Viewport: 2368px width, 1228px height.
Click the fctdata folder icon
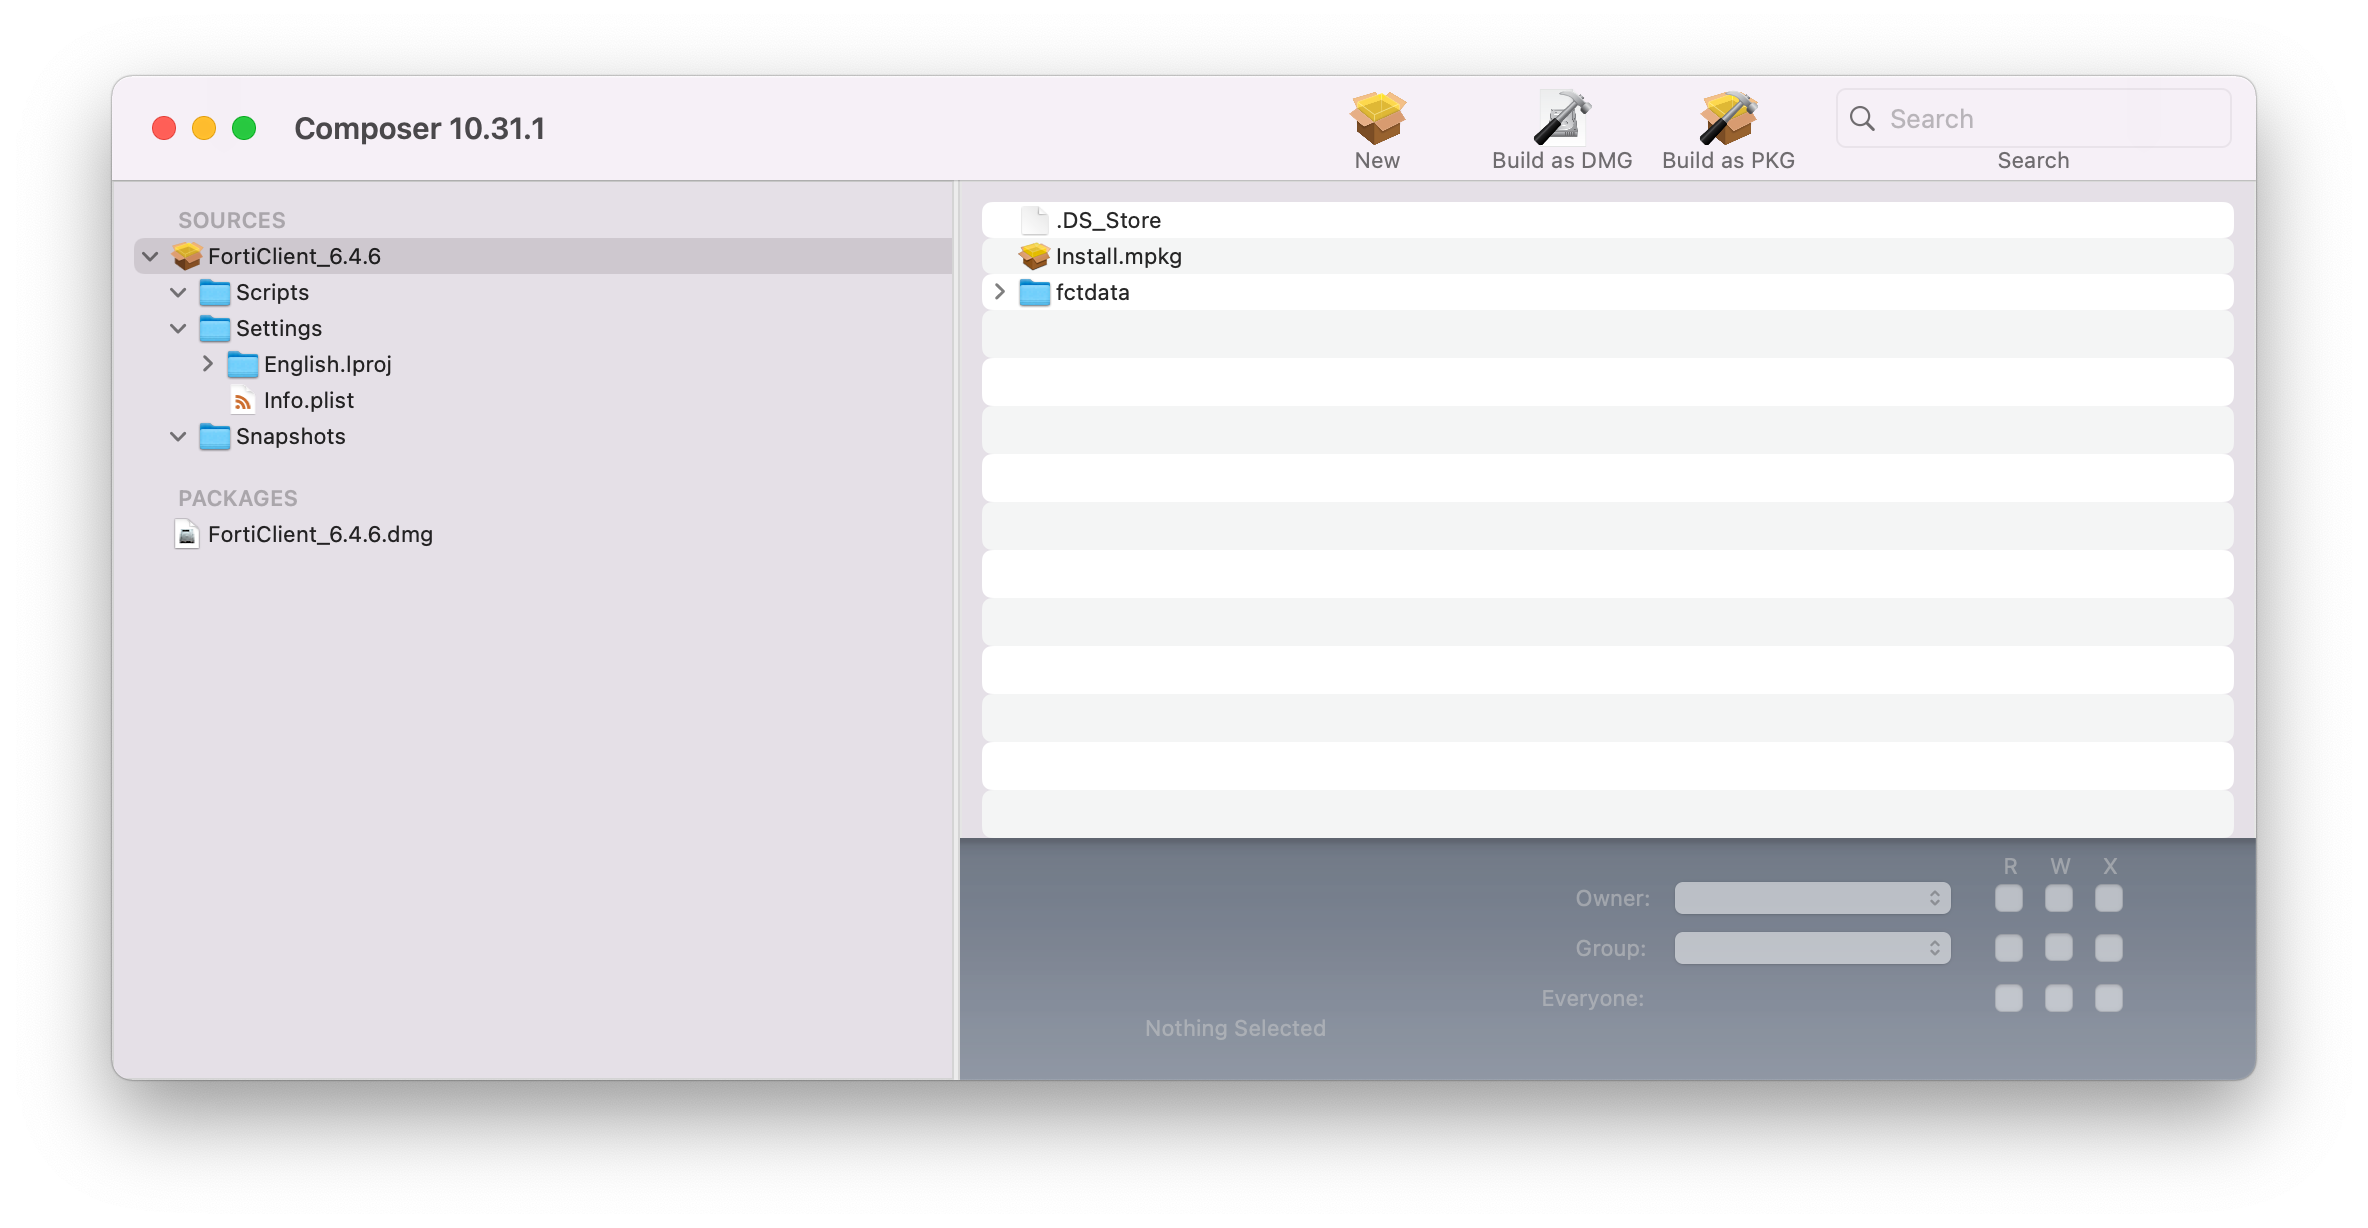pyautogui.click(x=1035, y=292)
